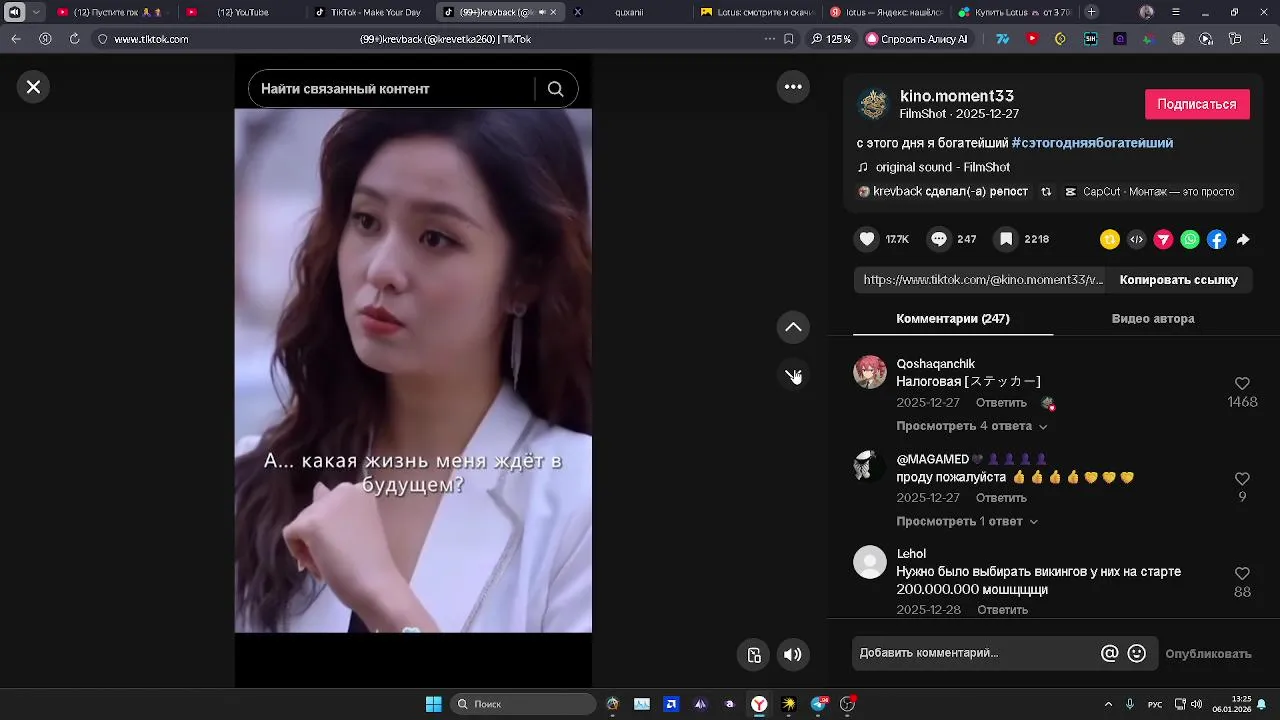
Task: Share via the red send-to-friends icon
Action: [x=1163, y=239]
